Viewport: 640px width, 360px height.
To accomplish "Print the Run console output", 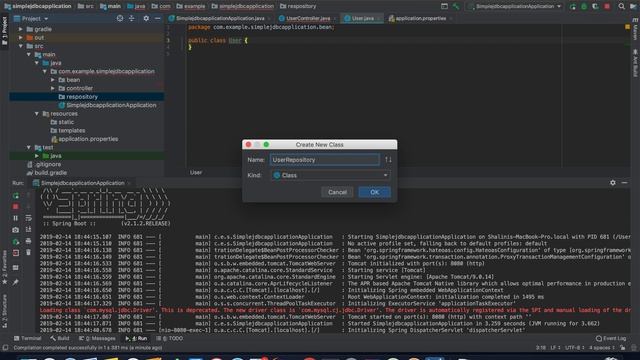I will click(29, 241).
